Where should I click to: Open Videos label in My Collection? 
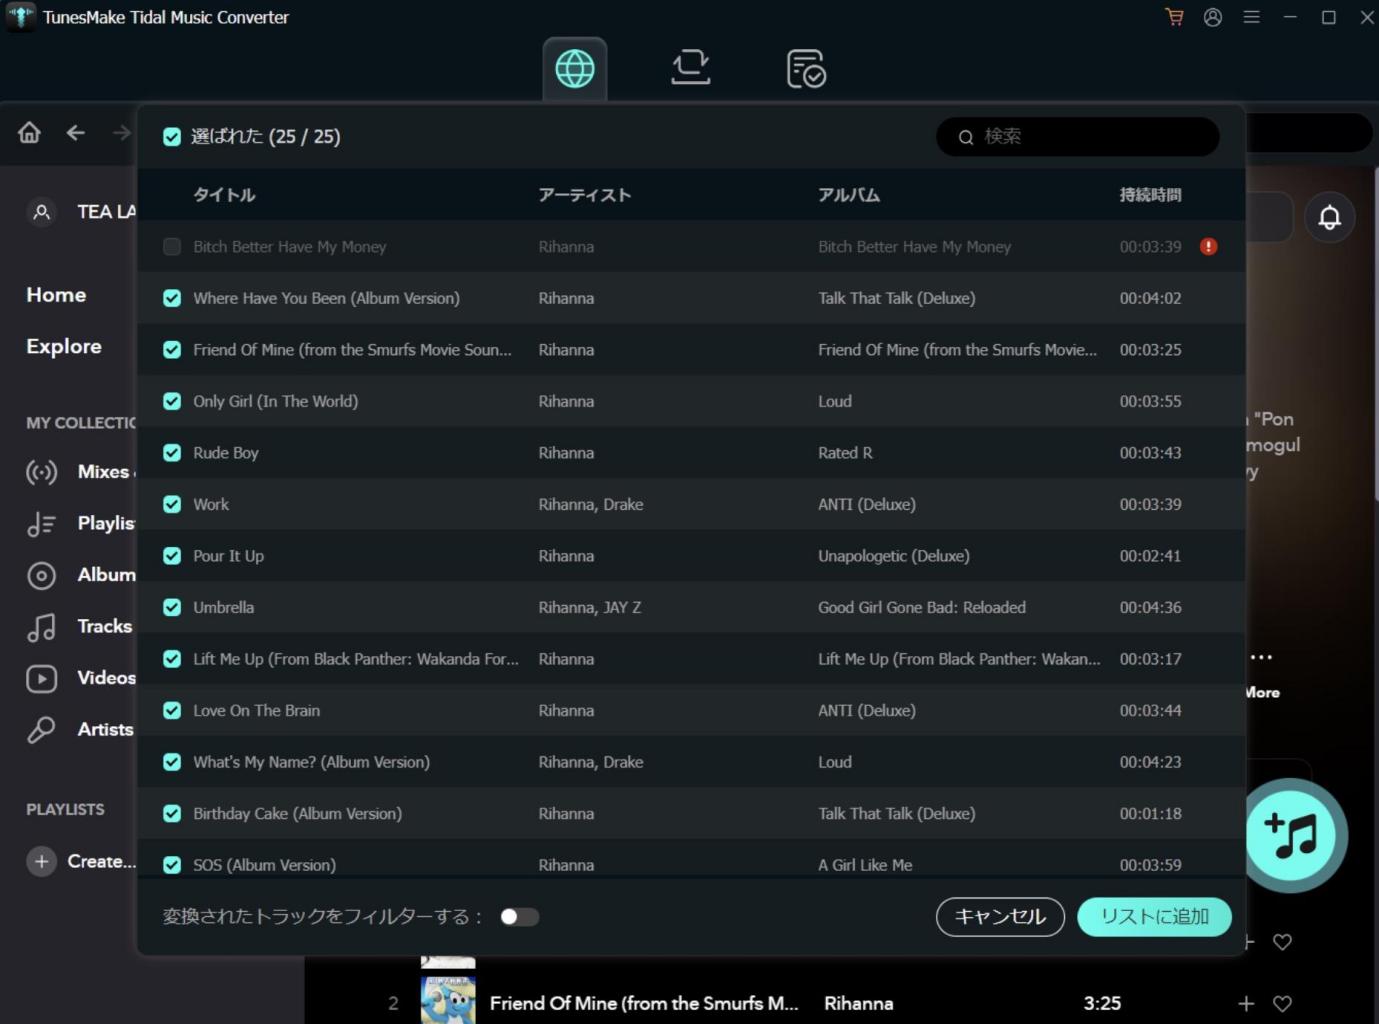click(x=106, y=678)
